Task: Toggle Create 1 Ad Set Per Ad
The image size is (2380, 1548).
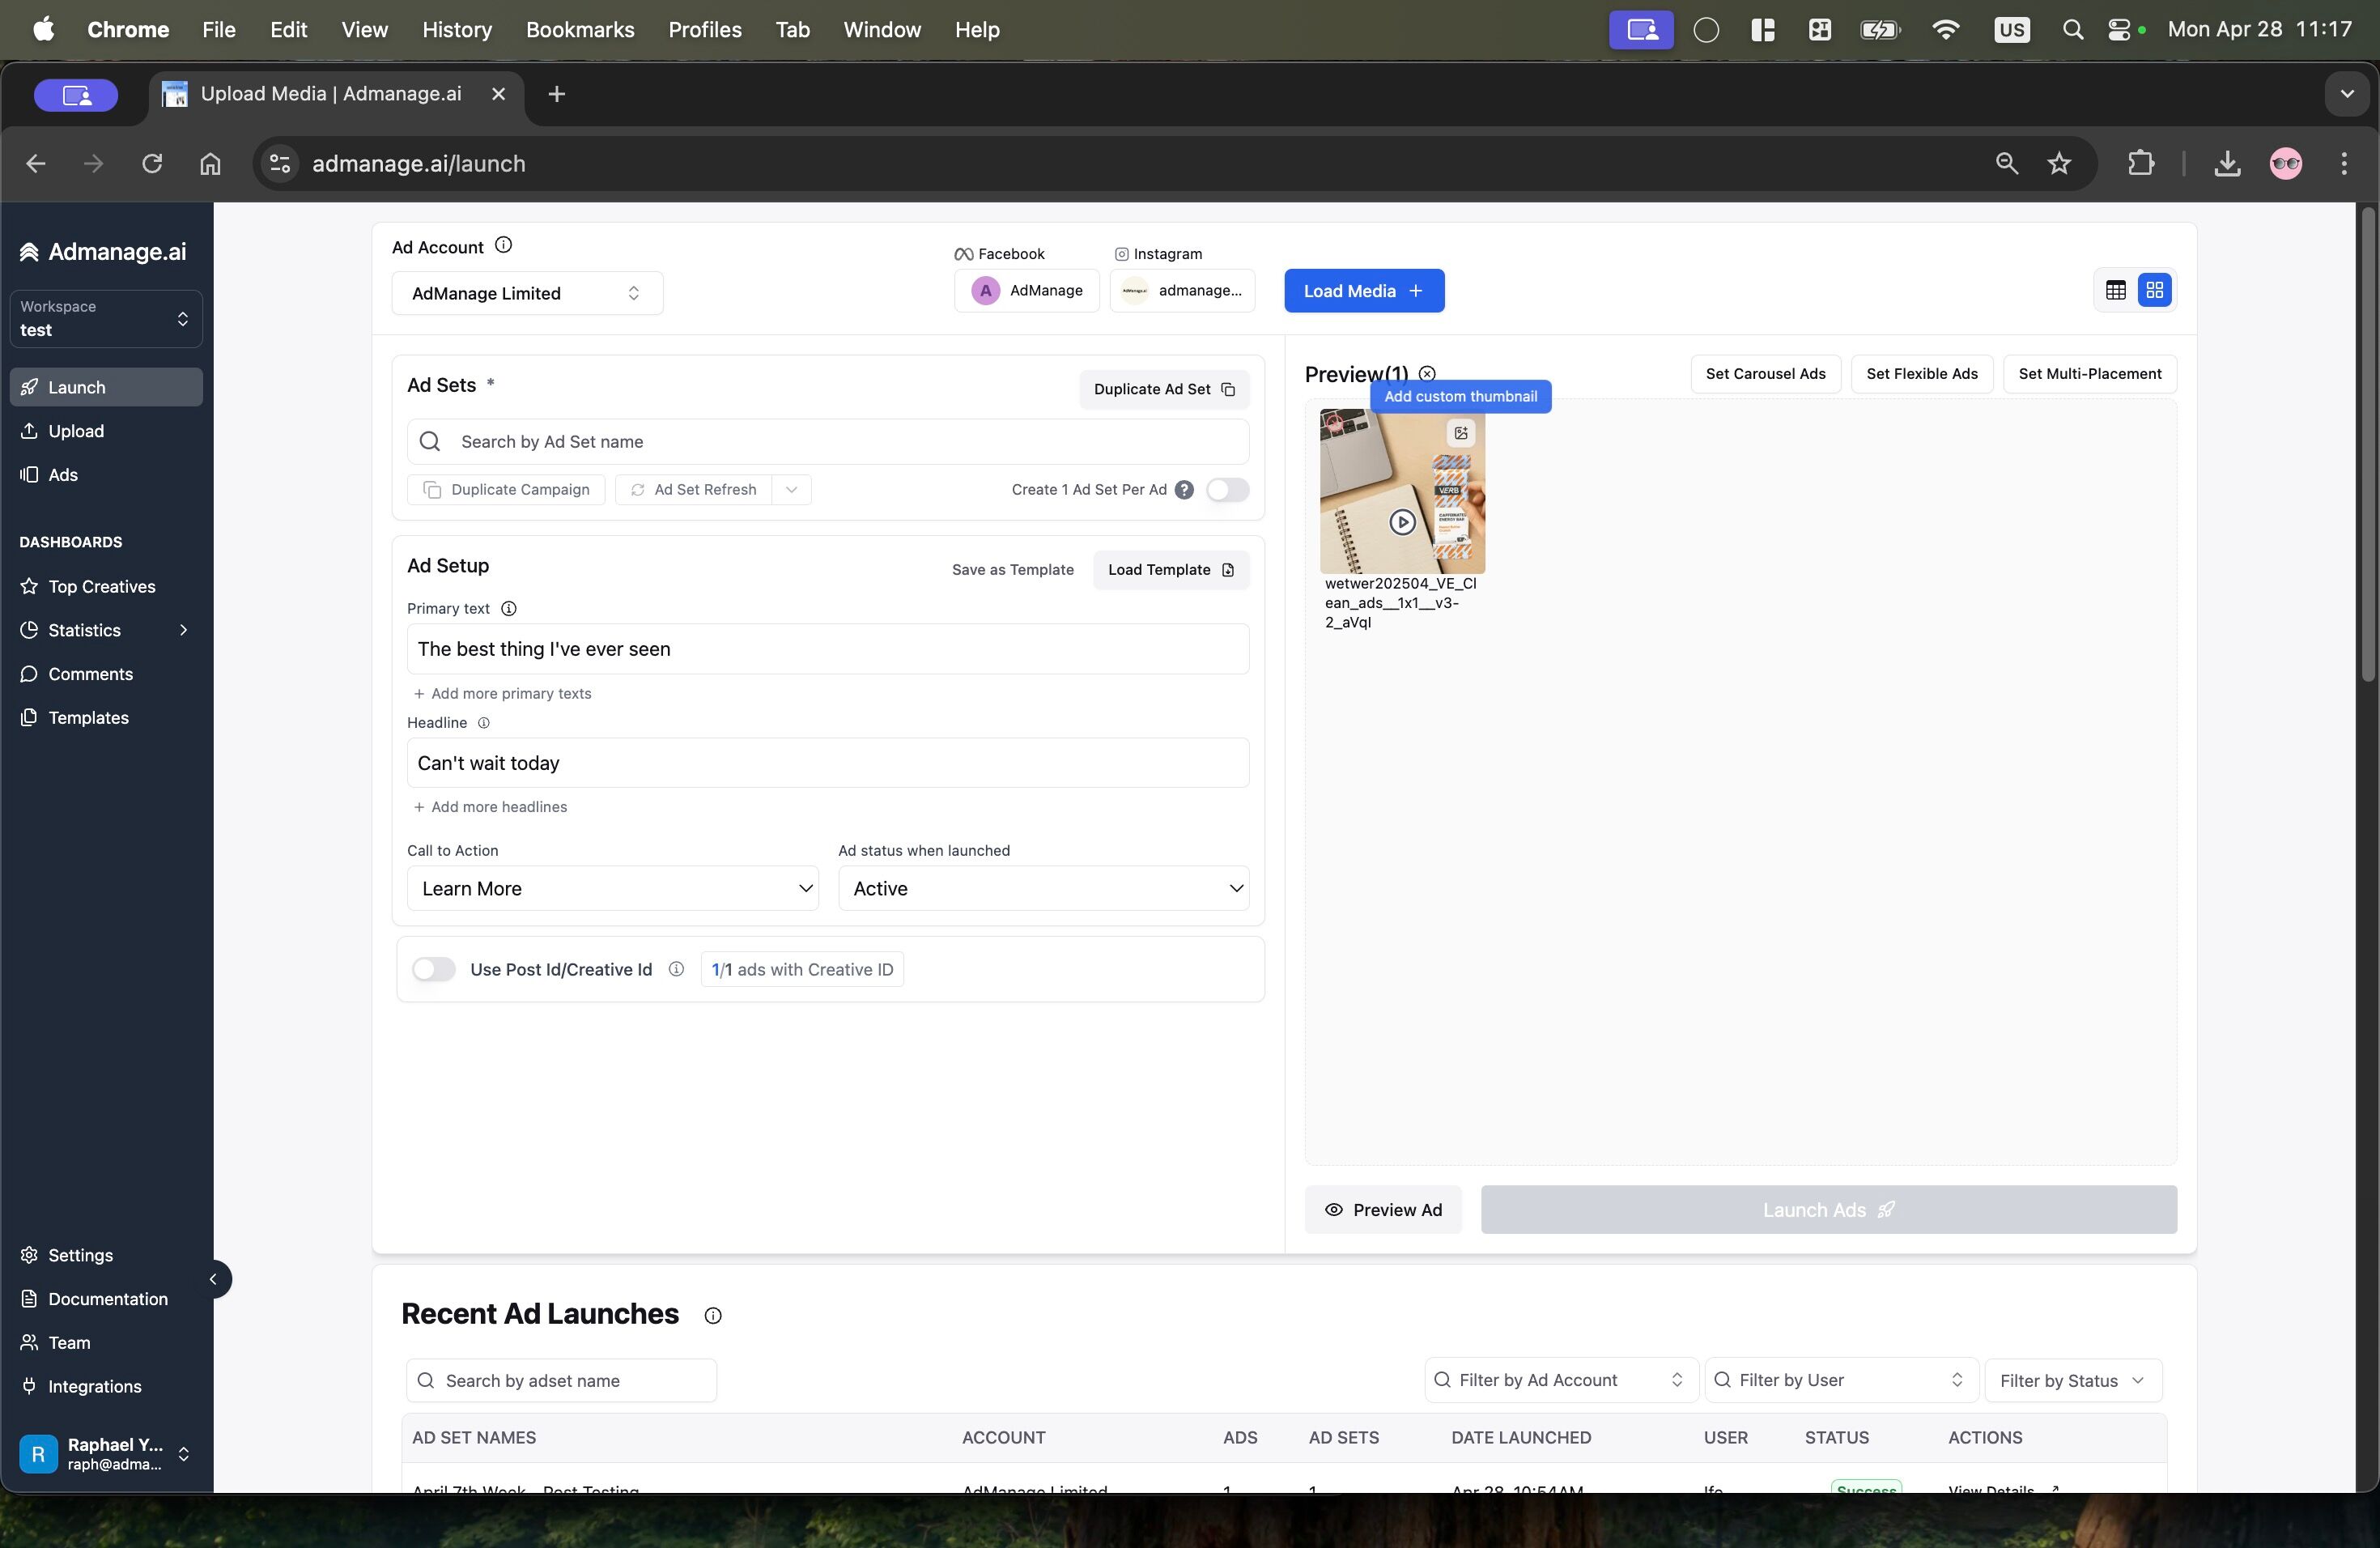Action: click(x=1227, y=490)
